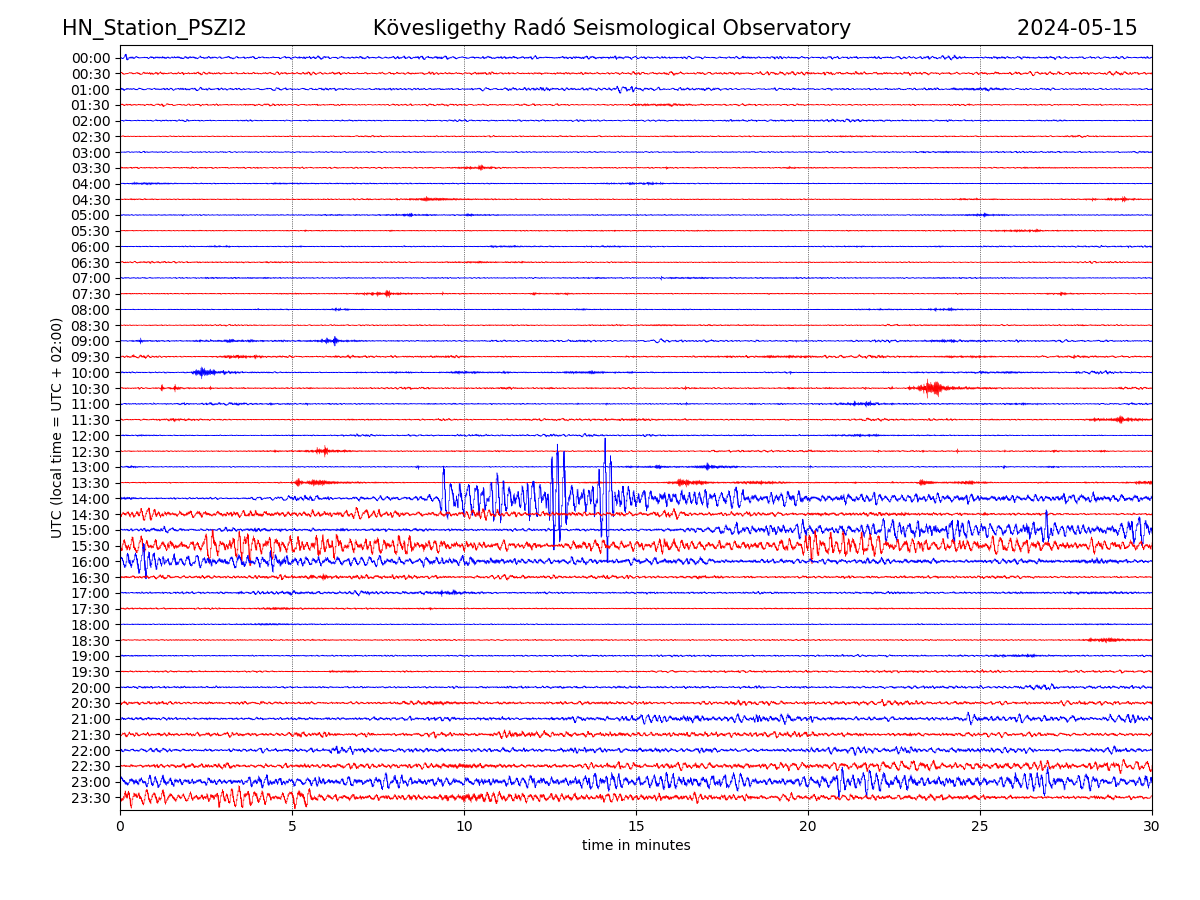1200x900 pixels.
Task: Click the 20 tick on minutes axis
Action: (x=808, y=826)
